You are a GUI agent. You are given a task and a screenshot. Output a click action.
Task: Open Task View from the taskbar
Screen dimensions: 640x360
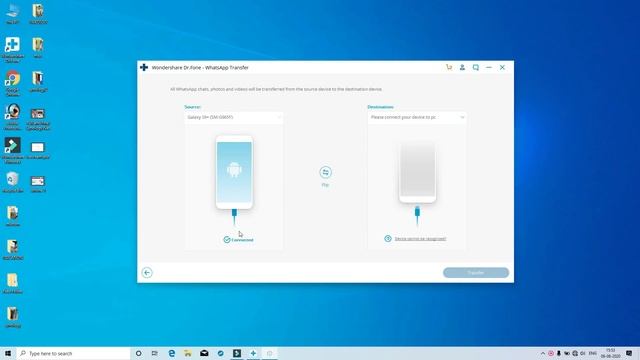coord(155,353)
